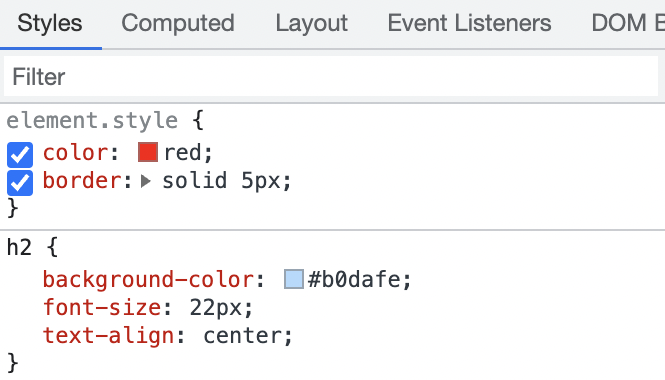Select the Event Listeners tab

pyautogui.click(x=469, y=23)
